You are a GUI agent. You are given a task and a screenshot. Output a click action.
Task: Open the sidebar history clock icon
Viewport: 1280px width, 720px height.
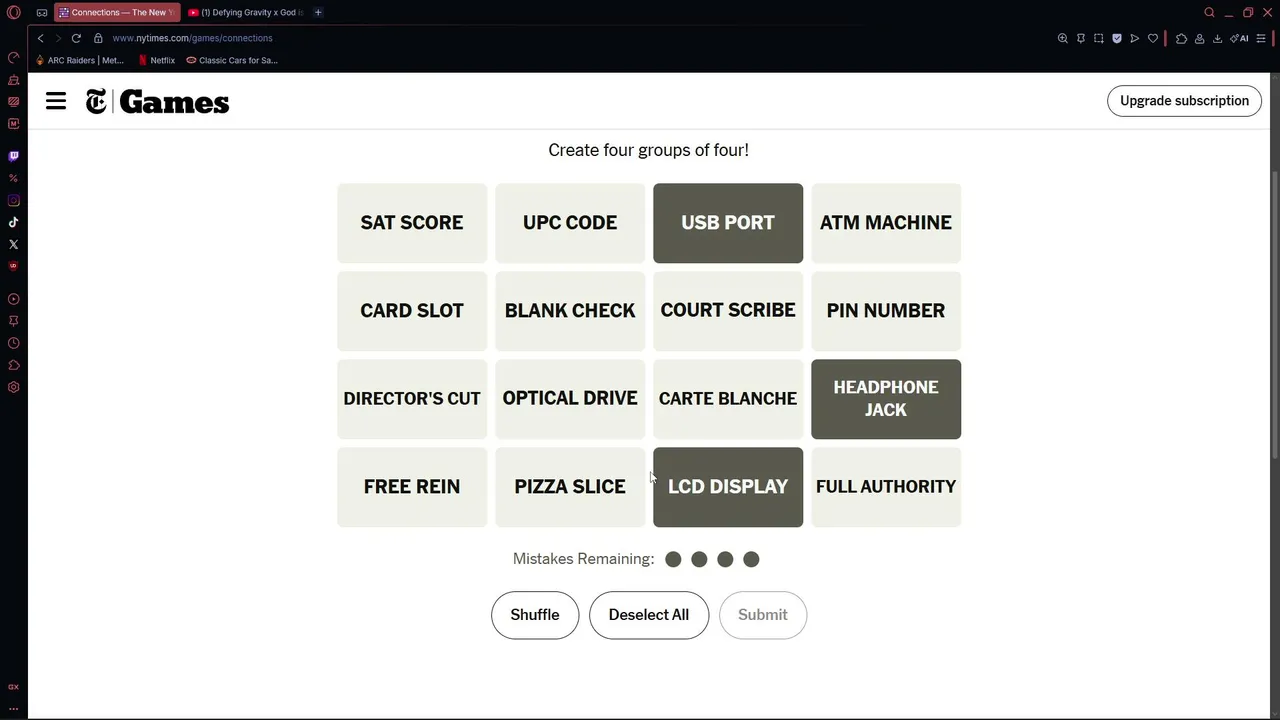pyautogui.click(x=13, y=343)
